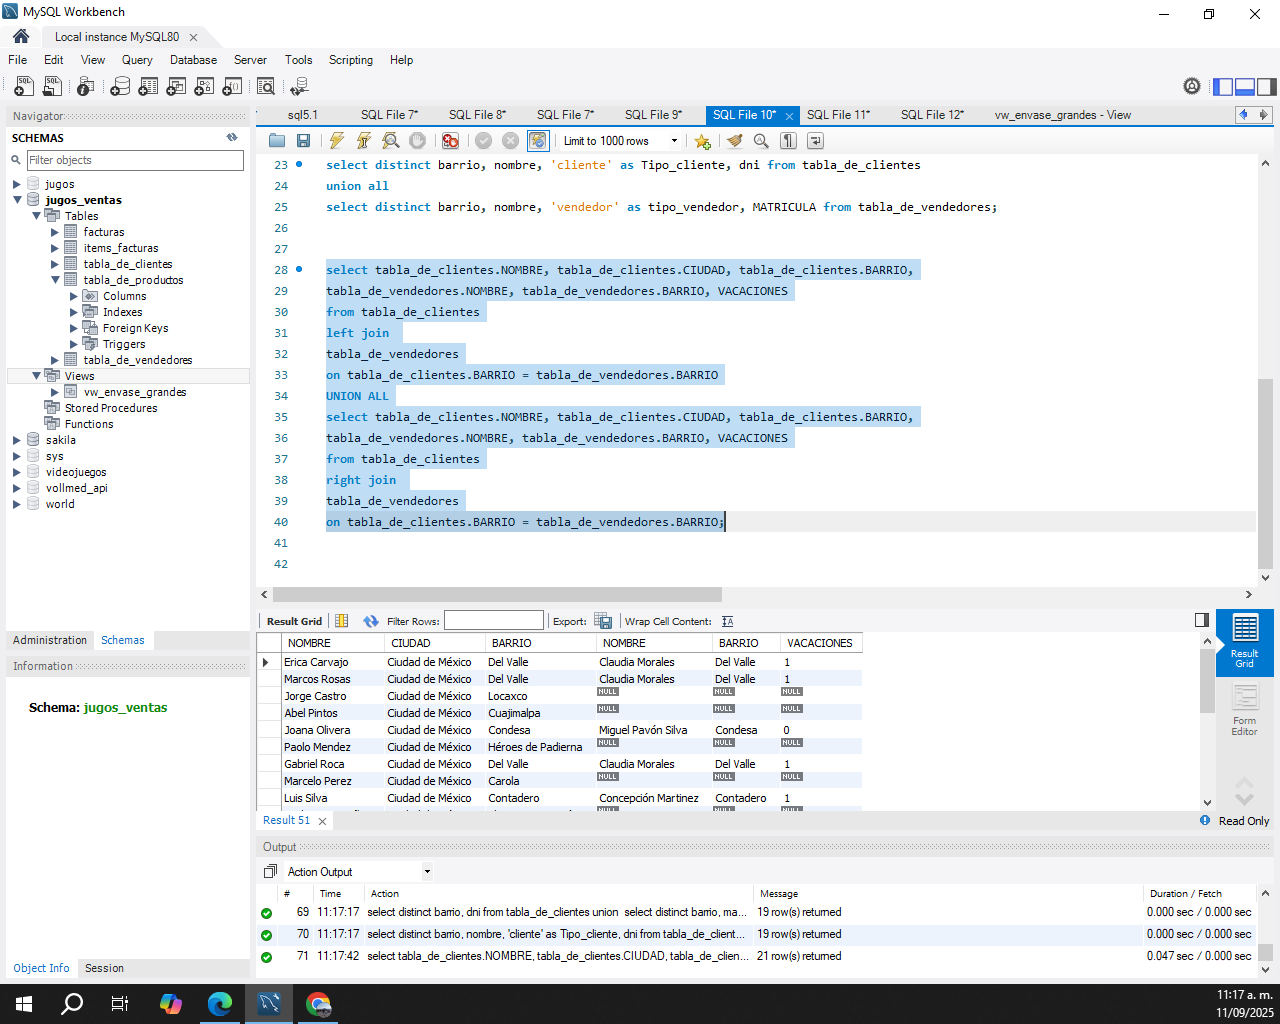The height and width of the screenshot is (1024, 1280).
Task: Expand the jugos schema node
Action: coord(17,184)
